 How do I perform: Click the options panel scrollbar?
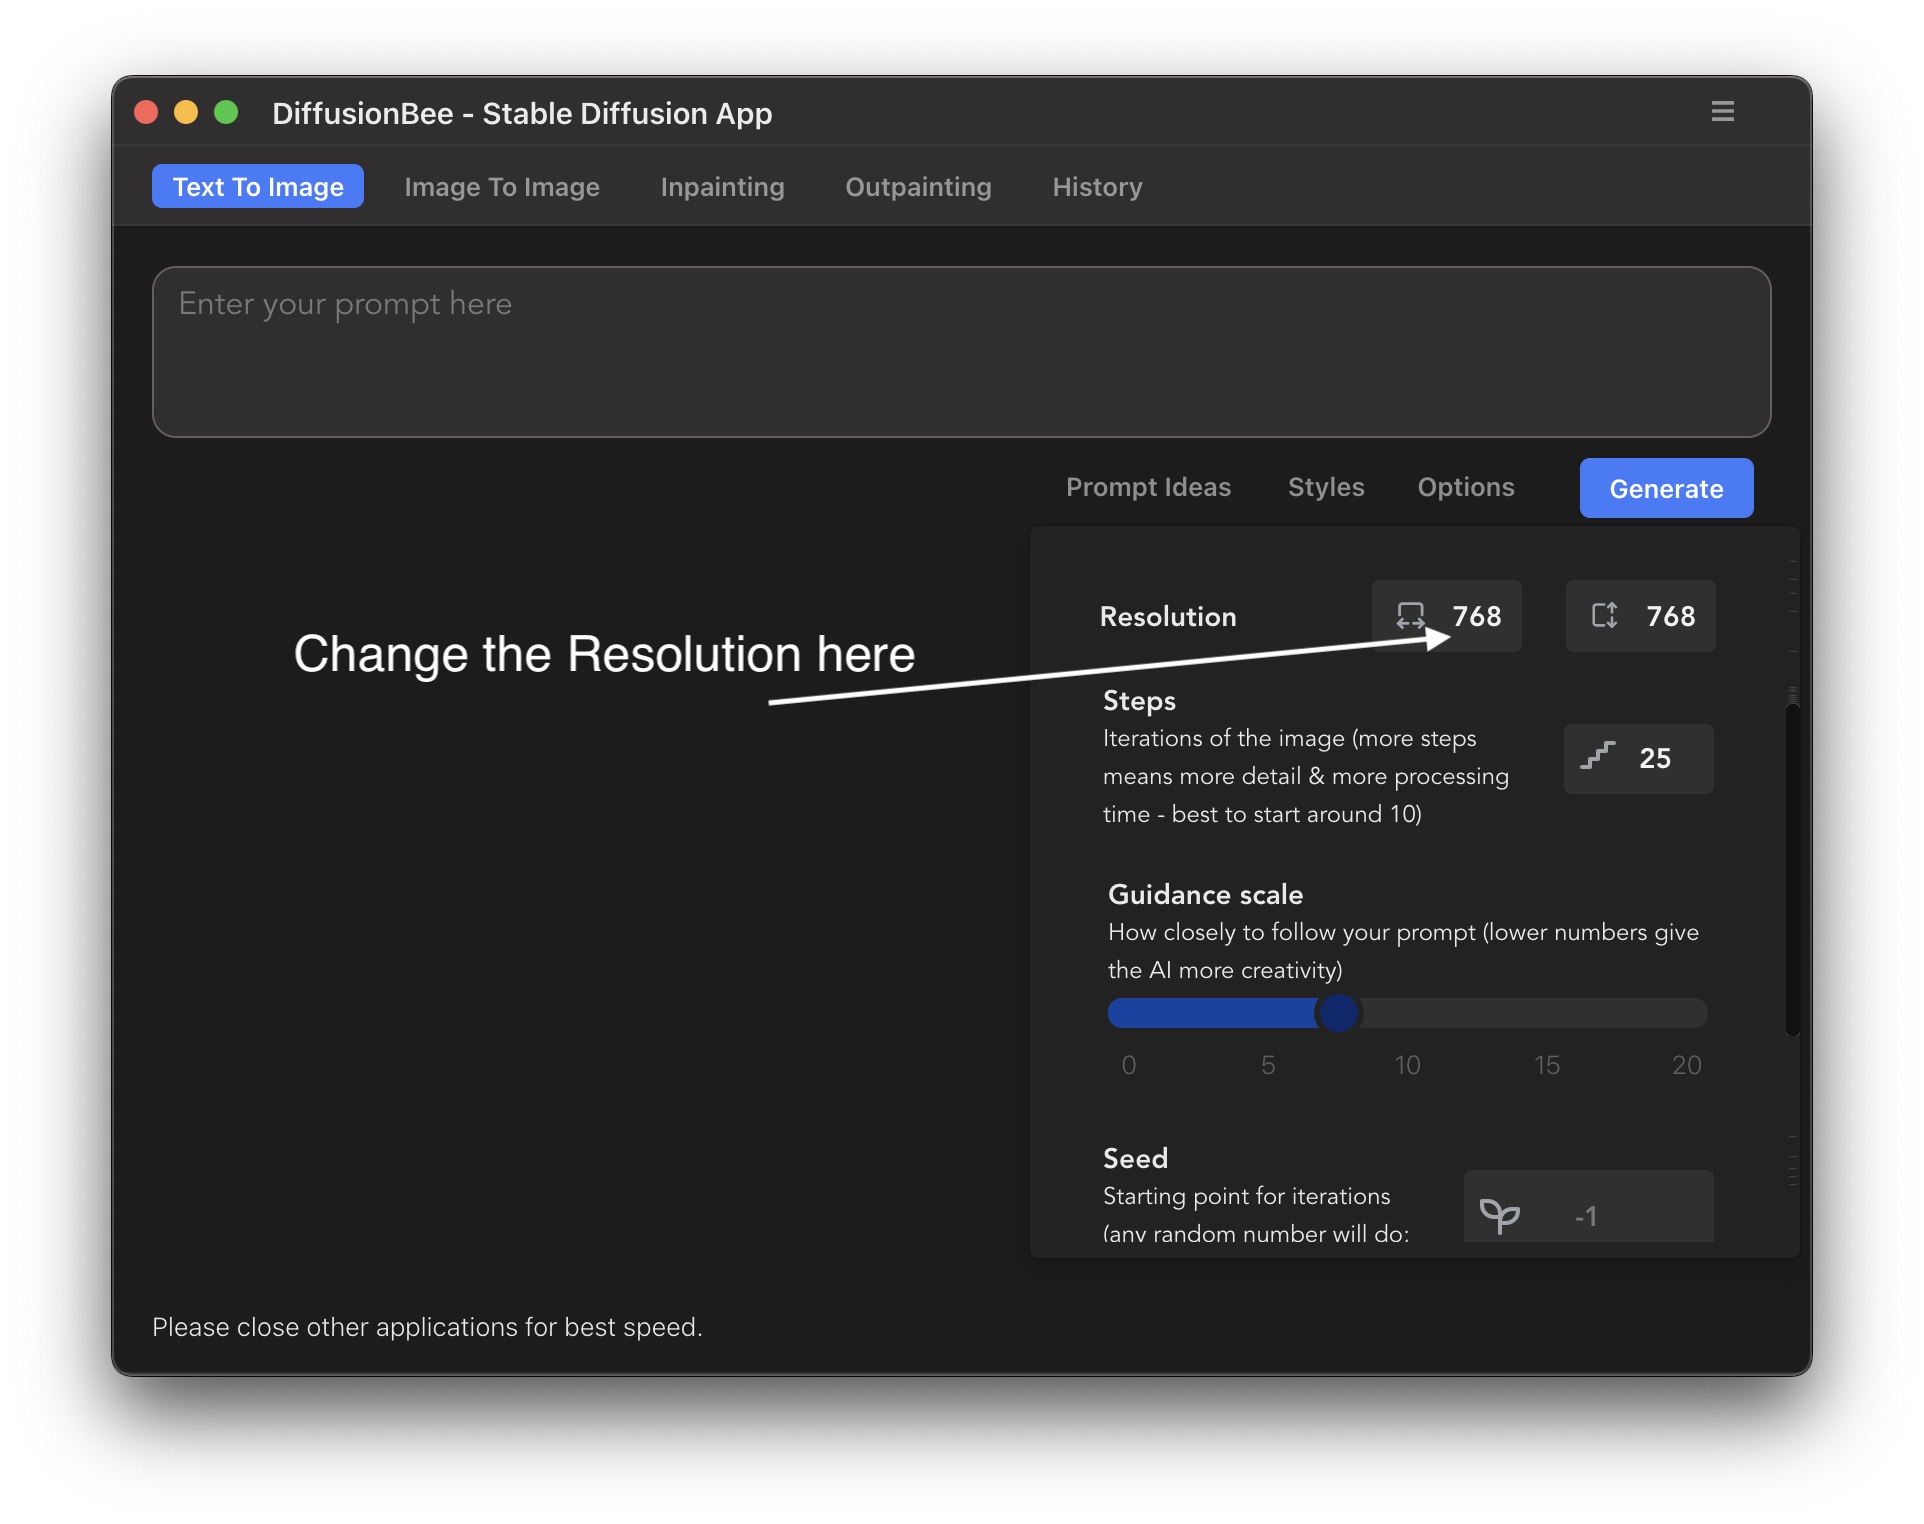point(1792,870)
